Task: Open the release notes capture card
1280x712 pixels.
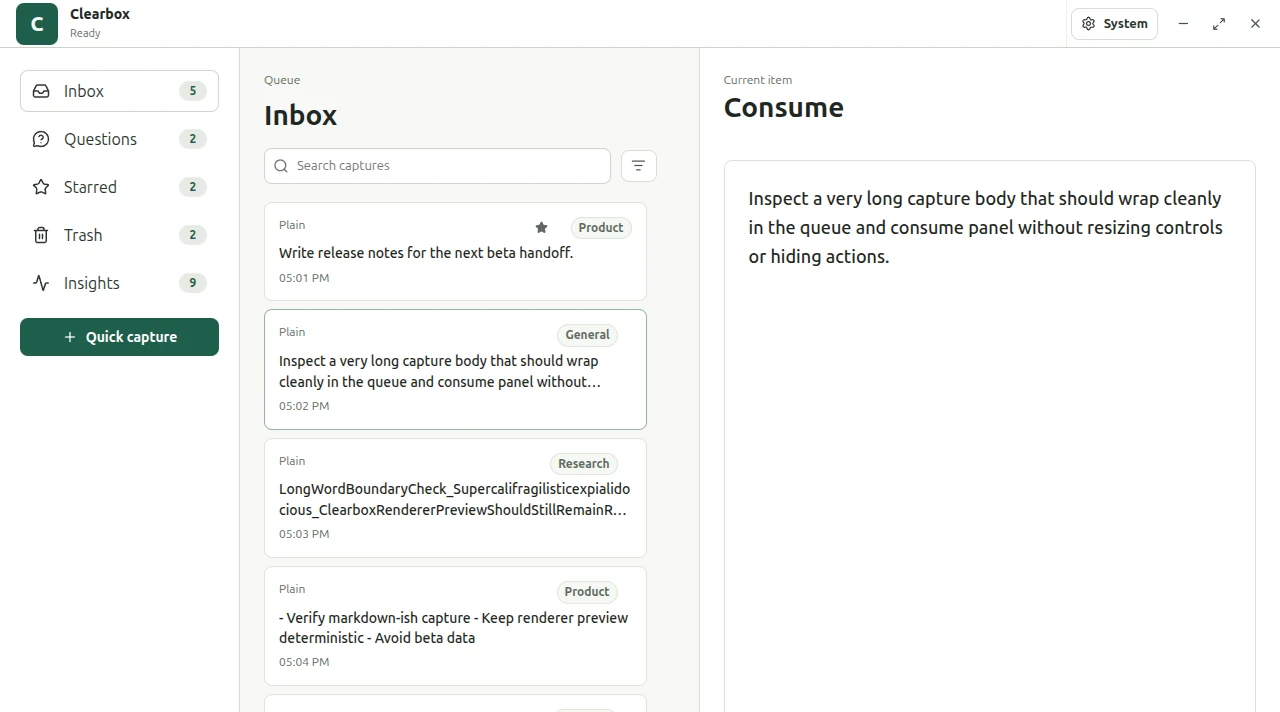Action: click(455, 252)
